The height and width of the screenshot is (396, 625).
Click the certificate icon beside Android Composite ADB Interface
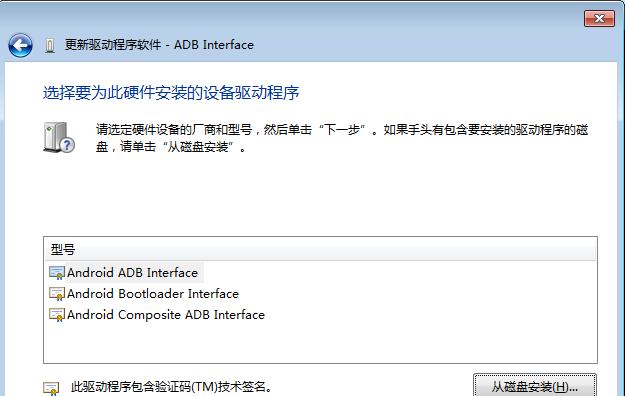click(x=57, y=315)
